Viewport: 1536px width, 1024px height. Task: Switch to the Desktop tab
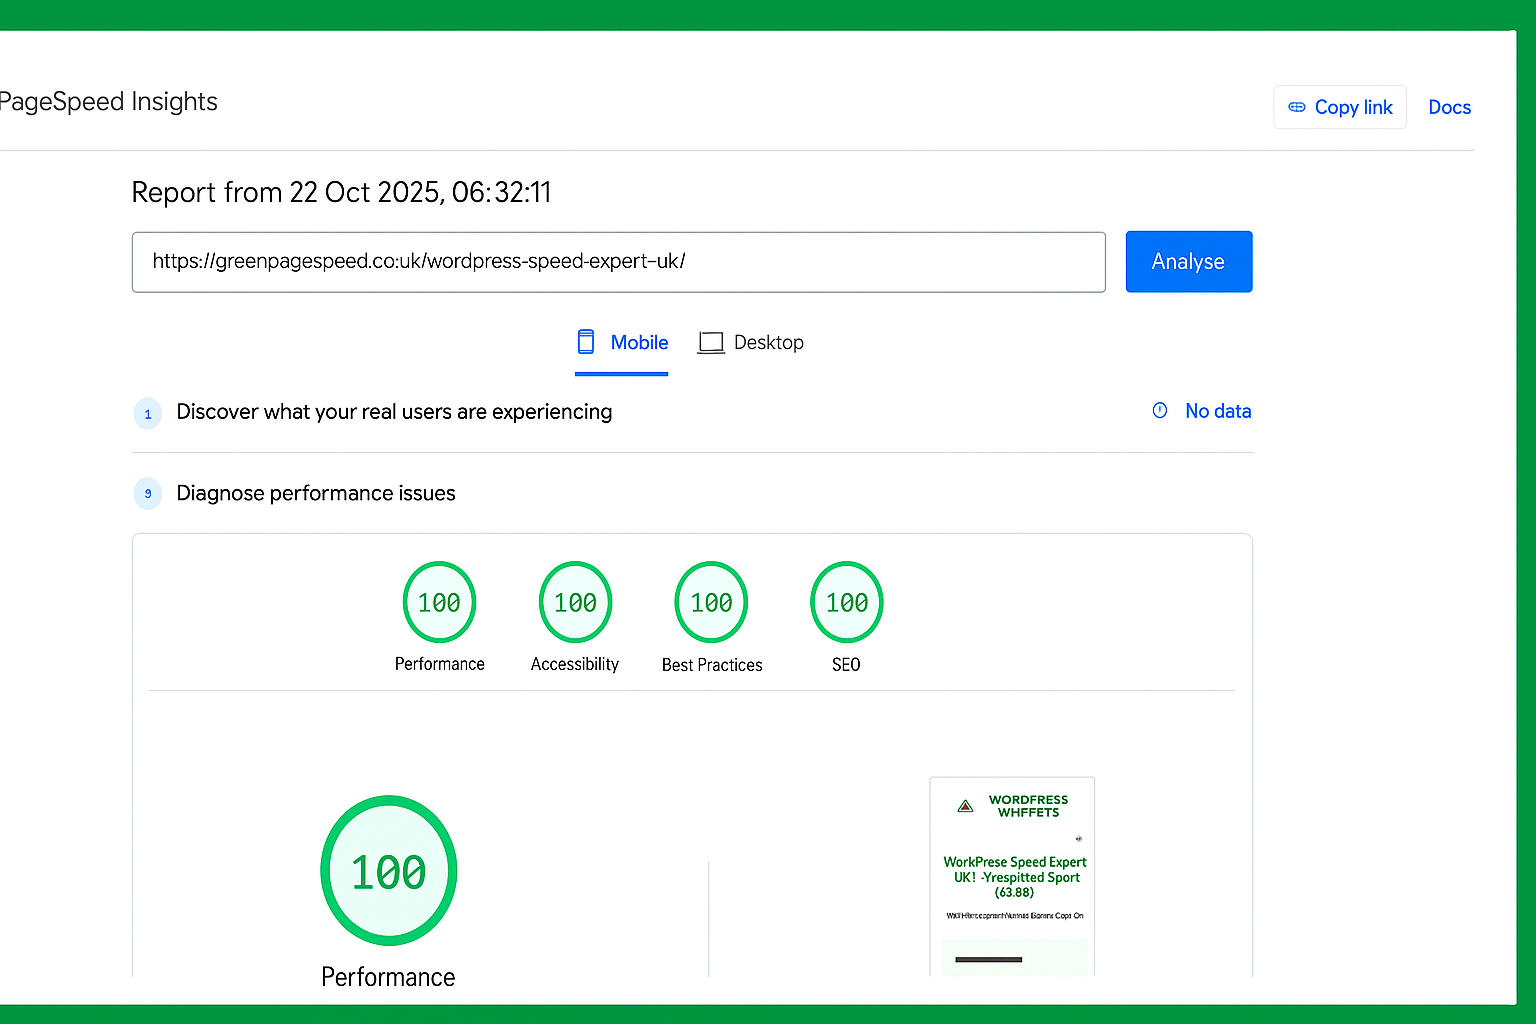(752, 343)
